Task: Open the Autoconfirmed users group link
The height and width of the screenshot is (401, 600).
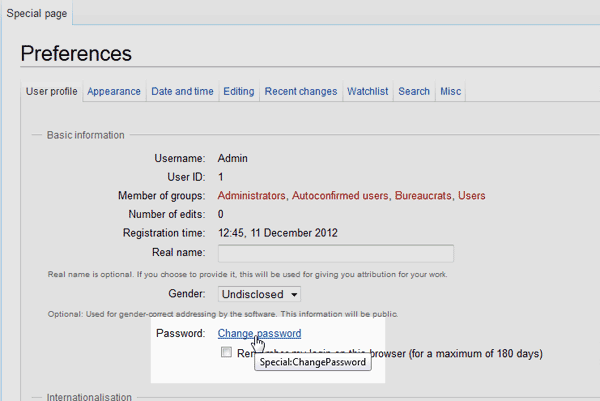Action: point(340,196)
